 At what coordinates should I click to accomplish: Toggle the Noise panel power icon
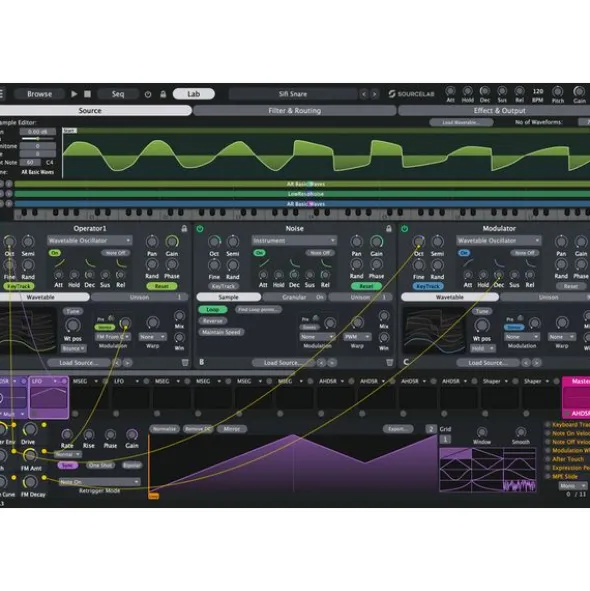200,228
